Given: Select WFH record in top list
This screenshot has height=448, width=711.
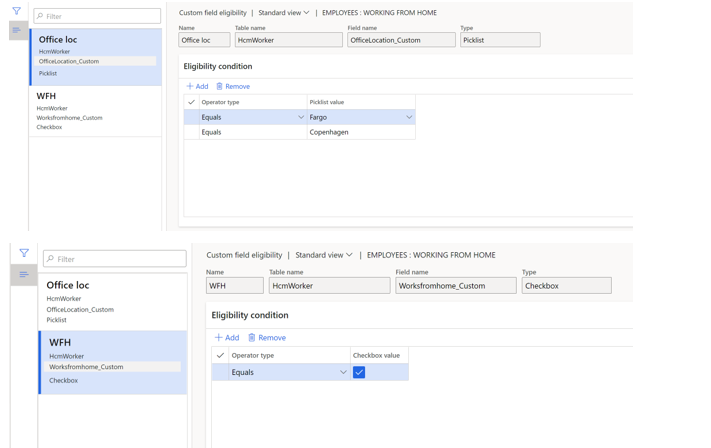Looking at the screenshot, I should click(96, 111).
